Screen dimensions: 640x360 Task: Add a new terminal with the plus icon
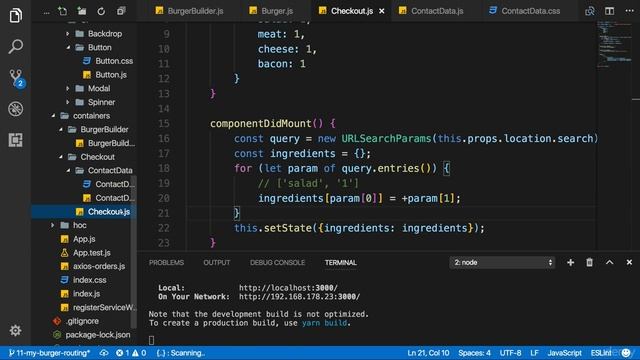[x=570, y=262]
